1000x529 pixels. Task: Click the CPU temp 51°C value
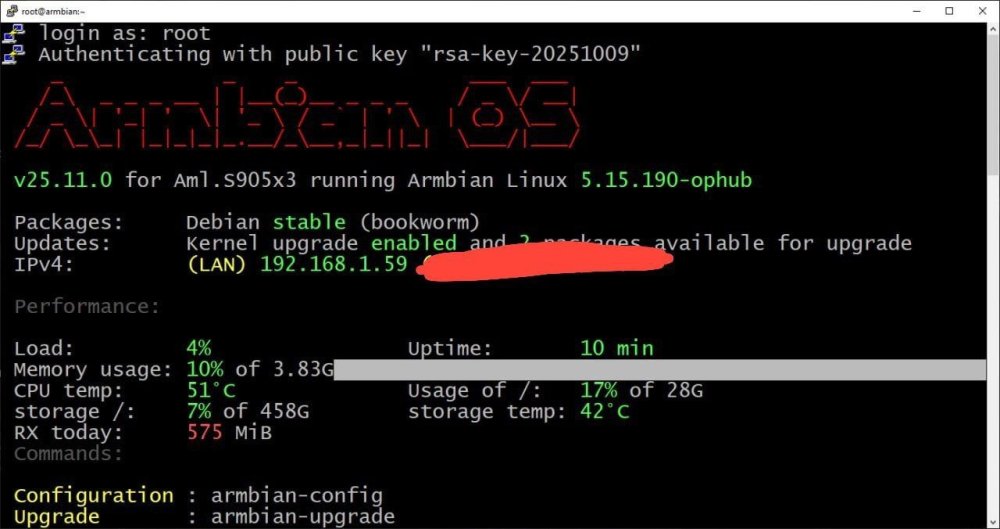coord(211,391)
